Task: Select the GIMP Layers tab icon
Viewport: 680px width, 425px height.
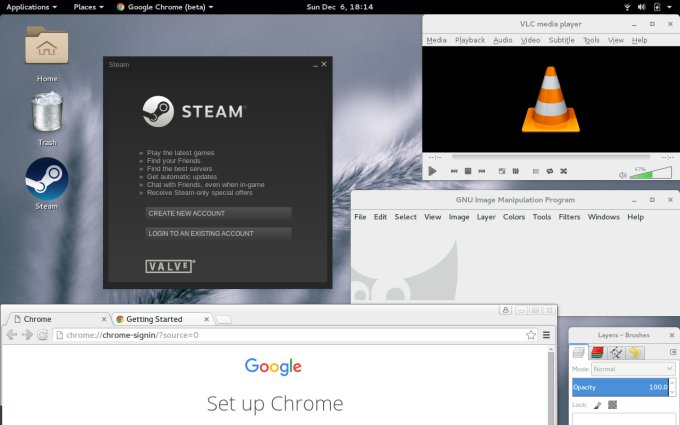Action: (579, 353)
